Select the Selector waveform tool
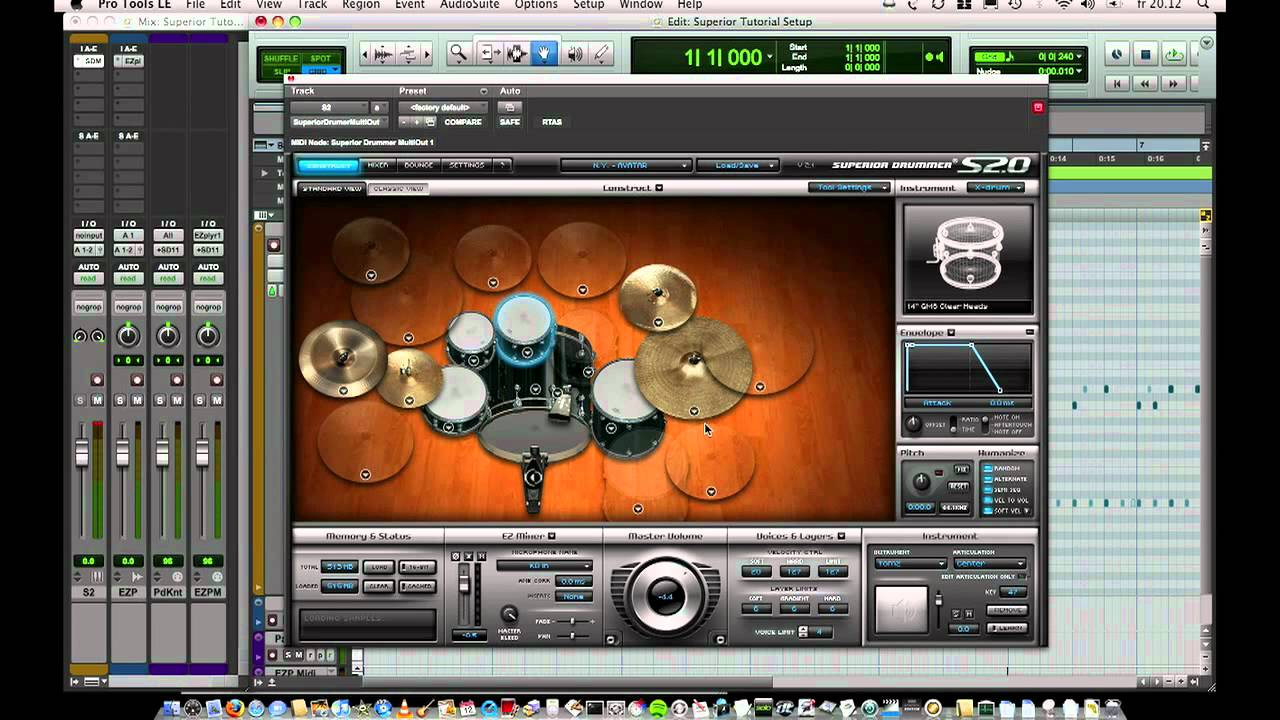The image size is (1280, 720). point(516,54)
